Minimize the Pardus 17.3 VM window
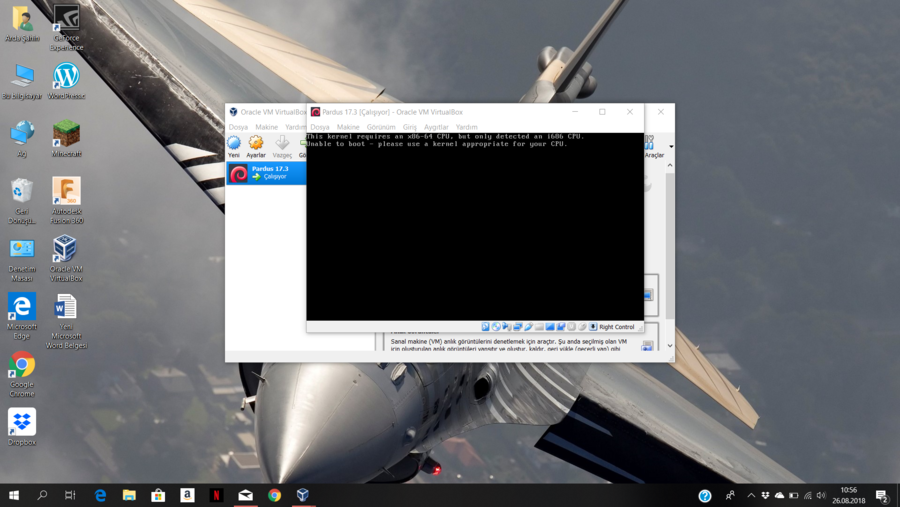Image resolution: width=900 pixels, height=507 pixels. [x=575, y=112]
